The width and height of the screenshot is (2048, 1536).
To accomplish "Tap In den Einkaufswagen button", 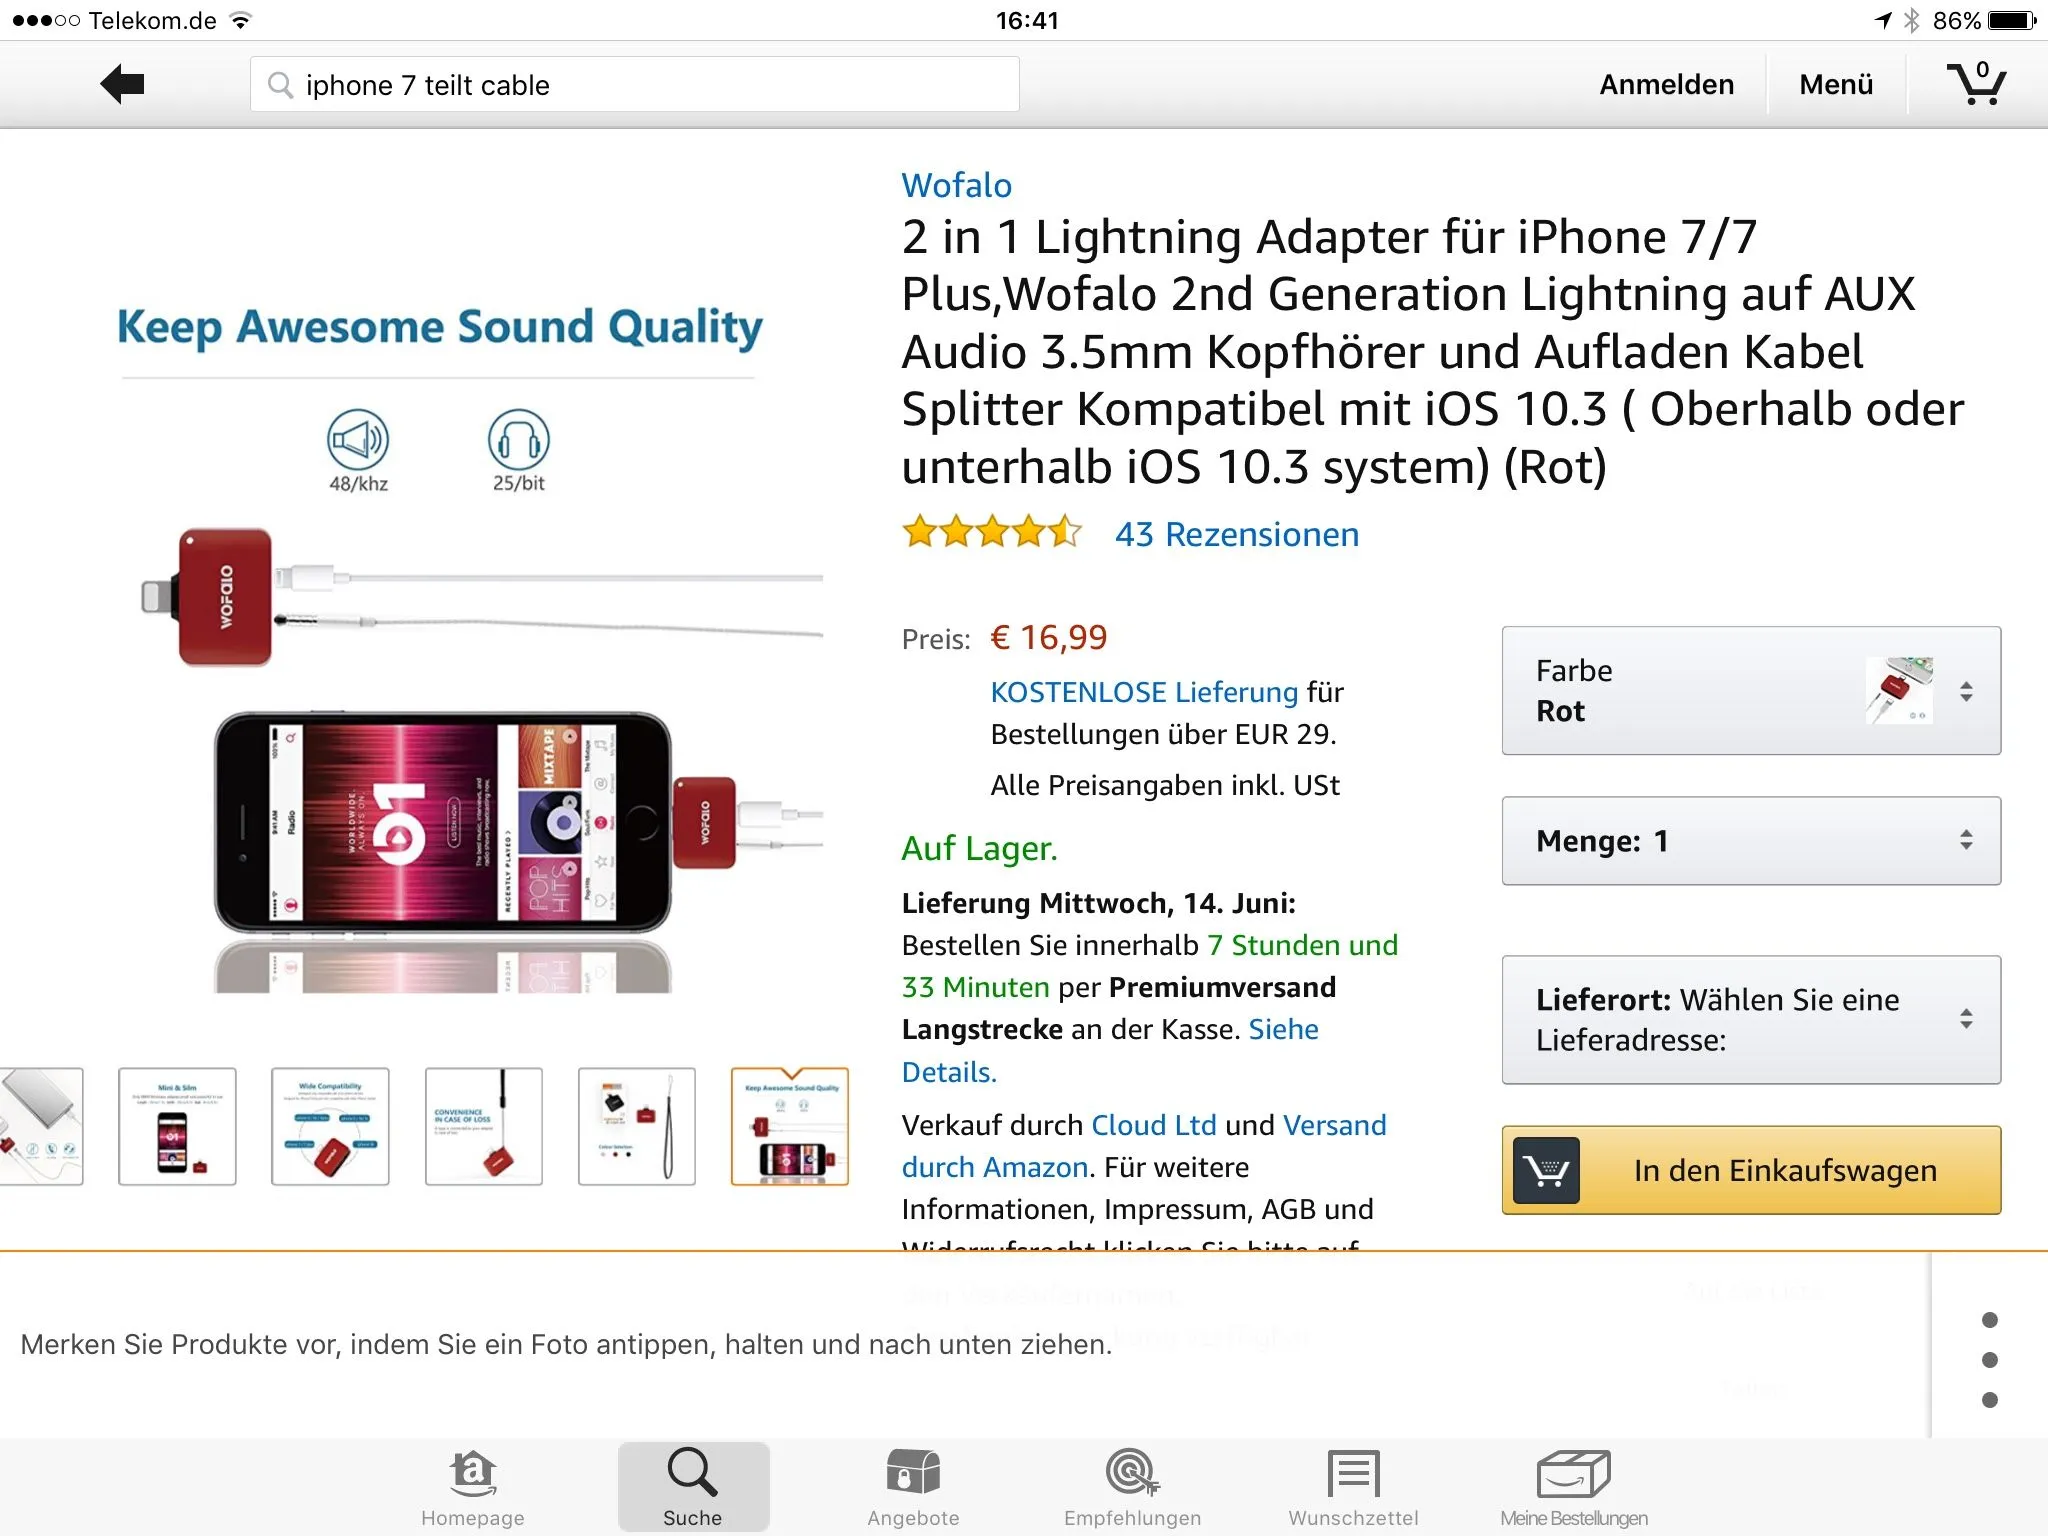I will [x=1750, y=1170].
